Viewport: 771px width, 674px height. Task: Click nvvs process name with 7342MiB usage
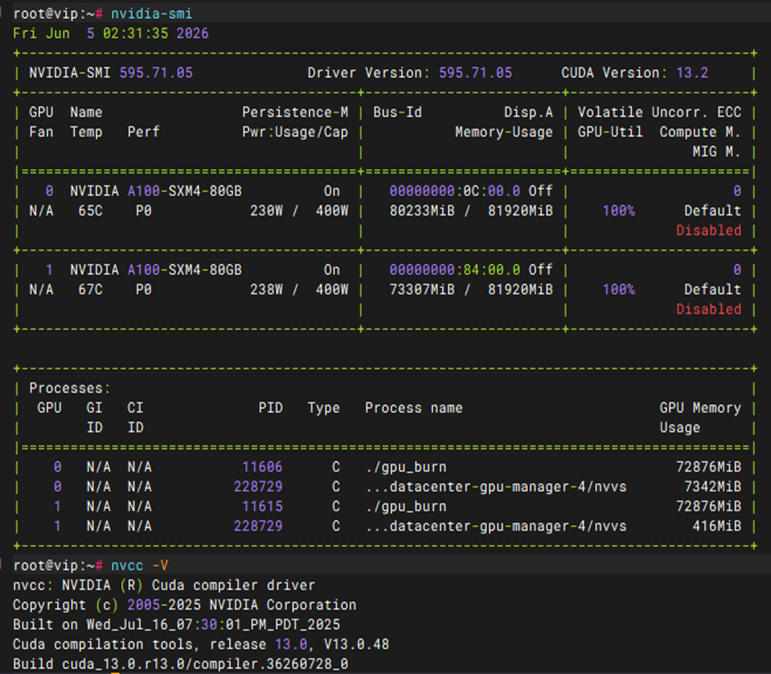point(496,487)
